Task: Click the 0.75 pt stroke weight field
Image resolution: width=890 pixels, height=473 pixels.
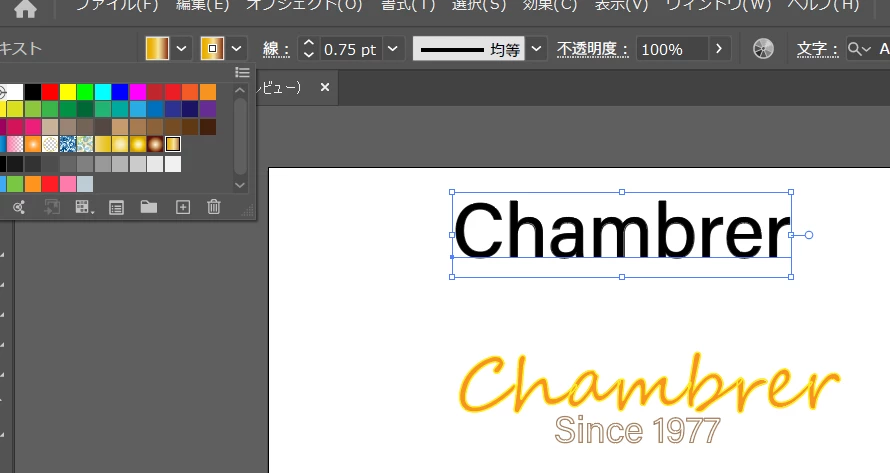Action: [x=351, y=49]
